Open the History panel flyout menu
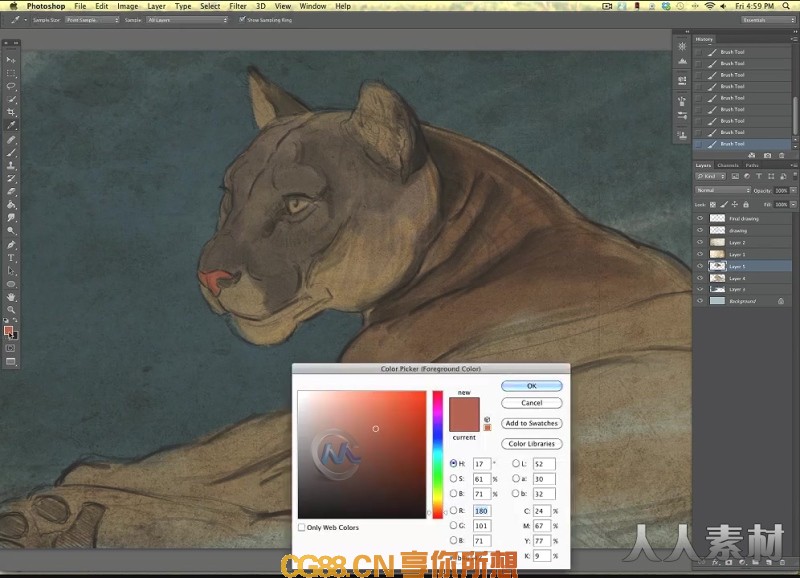 (x=794, y=39)
